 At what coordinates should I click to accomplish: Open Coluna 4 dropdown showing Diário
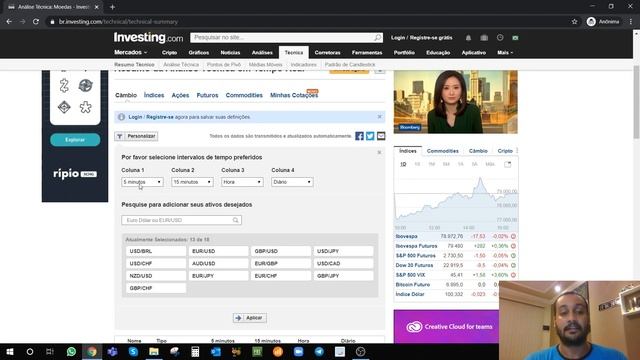point(292,182)
